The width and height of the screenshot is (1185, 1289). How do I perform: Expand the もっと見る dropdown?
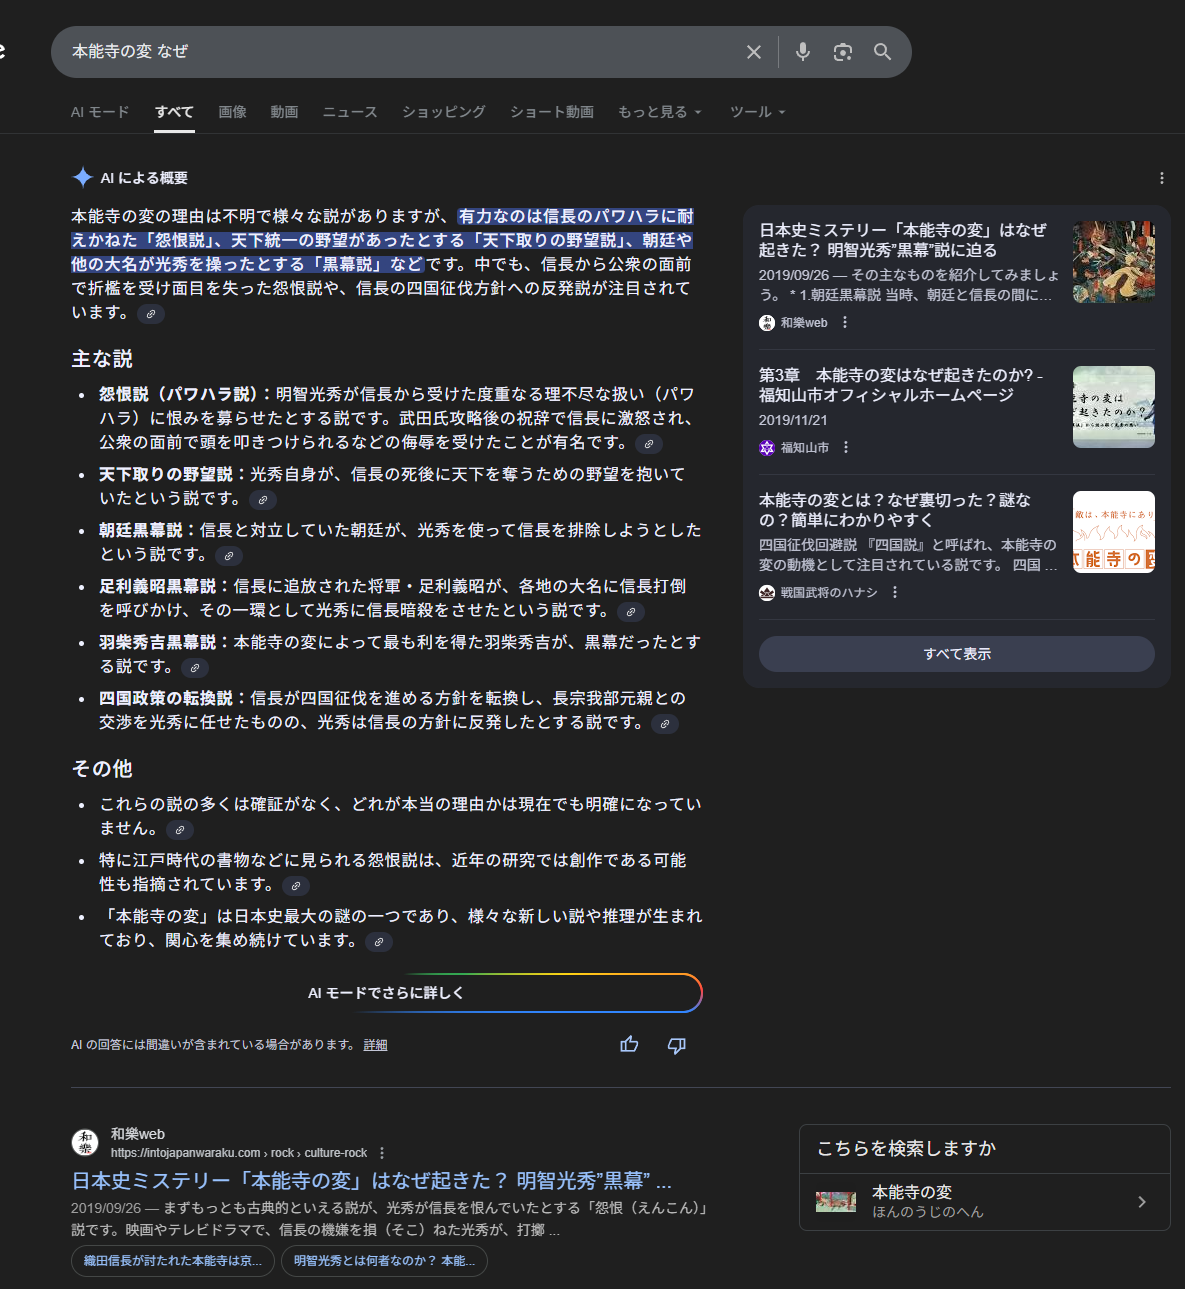coord(660,112)
